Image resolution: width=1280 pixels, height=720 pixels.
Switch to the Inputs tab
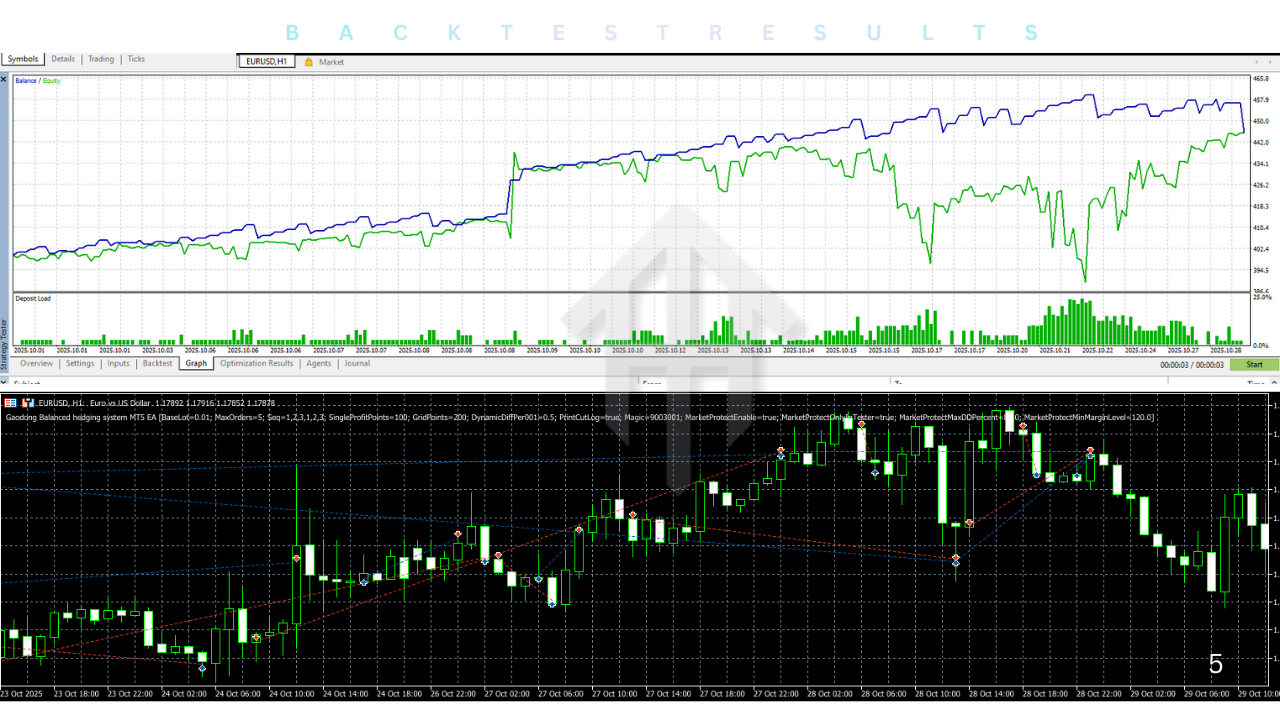[119, 364]
